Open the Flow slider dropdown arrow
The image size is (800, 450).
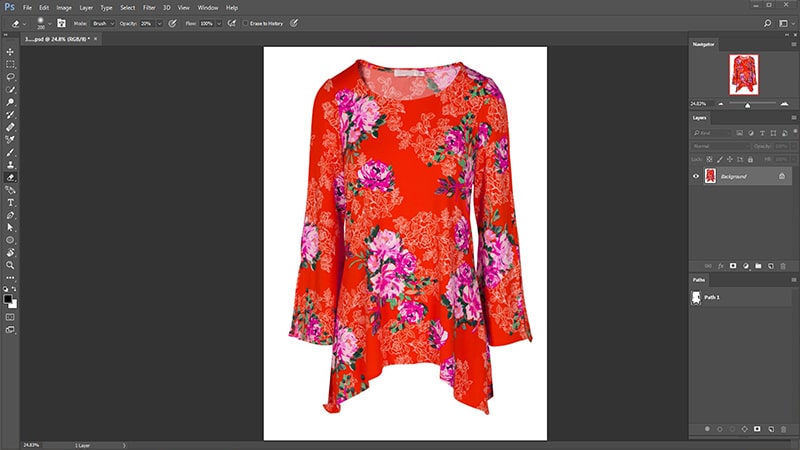tap(219, 23)
